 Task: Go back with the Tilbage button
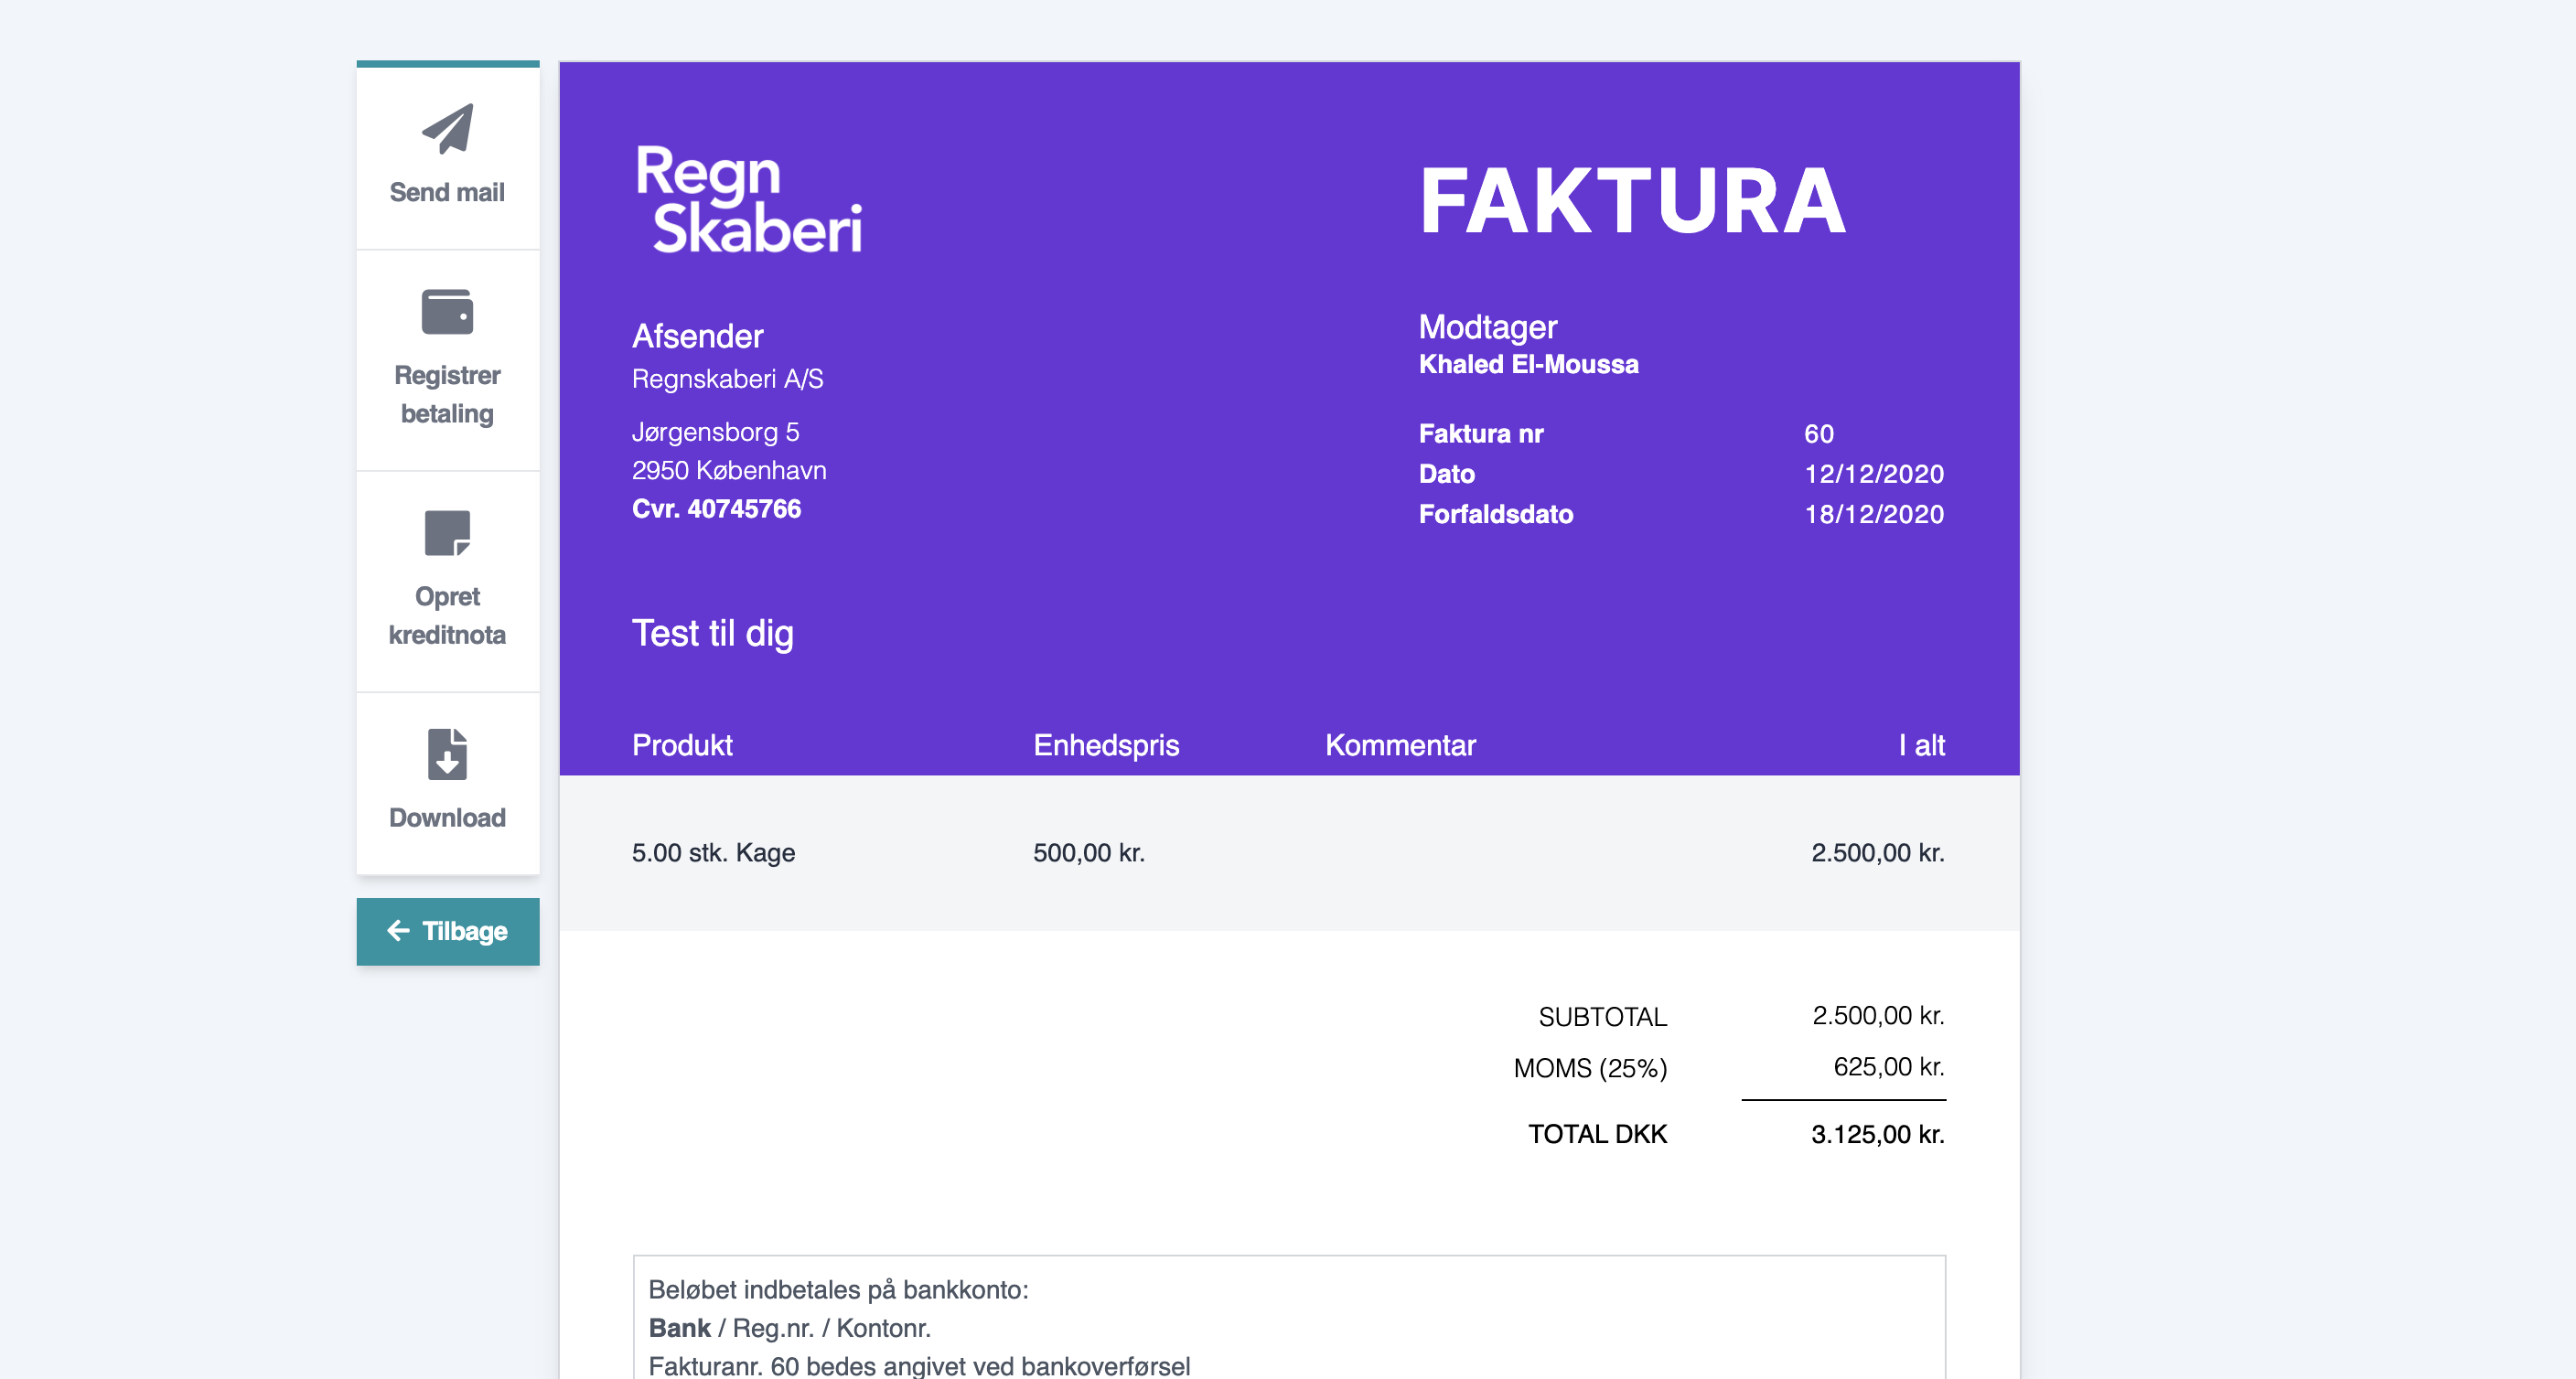tap(448, 931)
